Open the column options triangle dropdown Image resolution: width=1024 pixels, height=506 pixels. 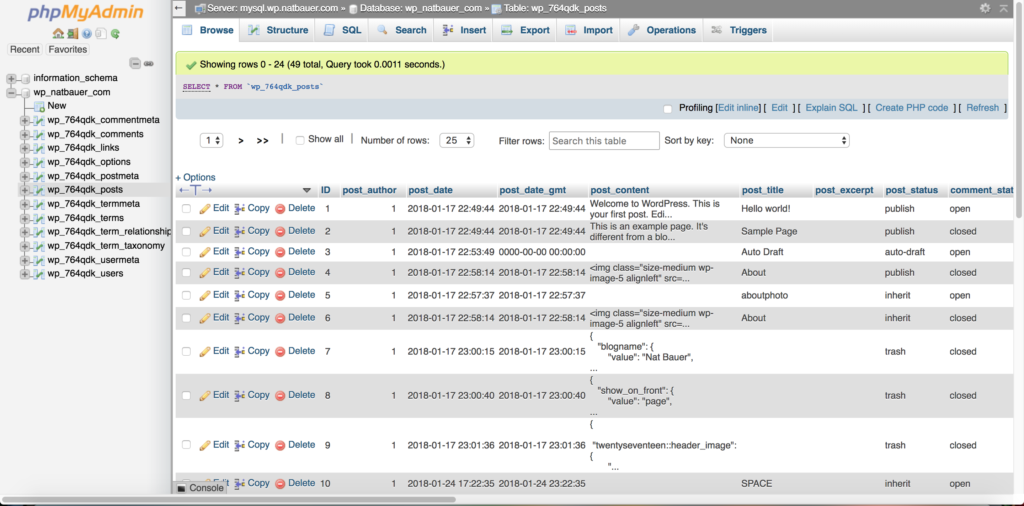(307, 191)
